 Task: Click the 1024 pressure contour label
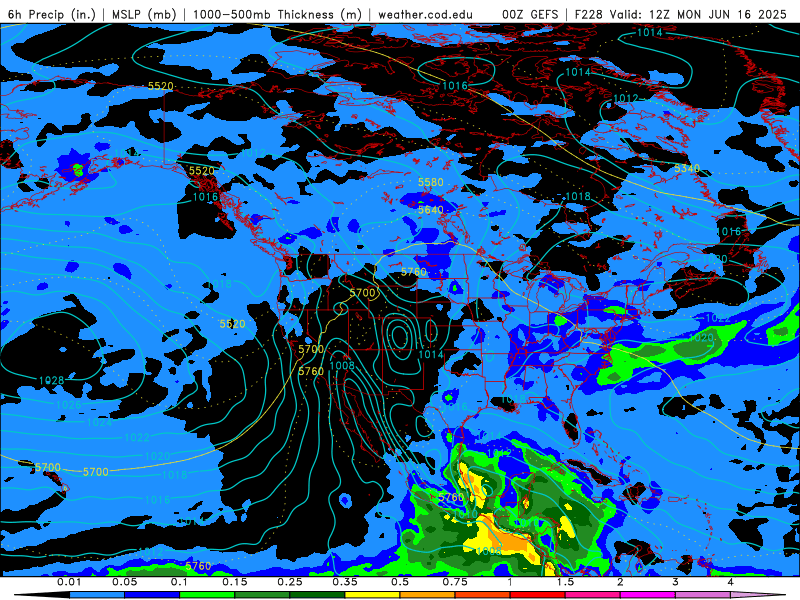[99, 422]
